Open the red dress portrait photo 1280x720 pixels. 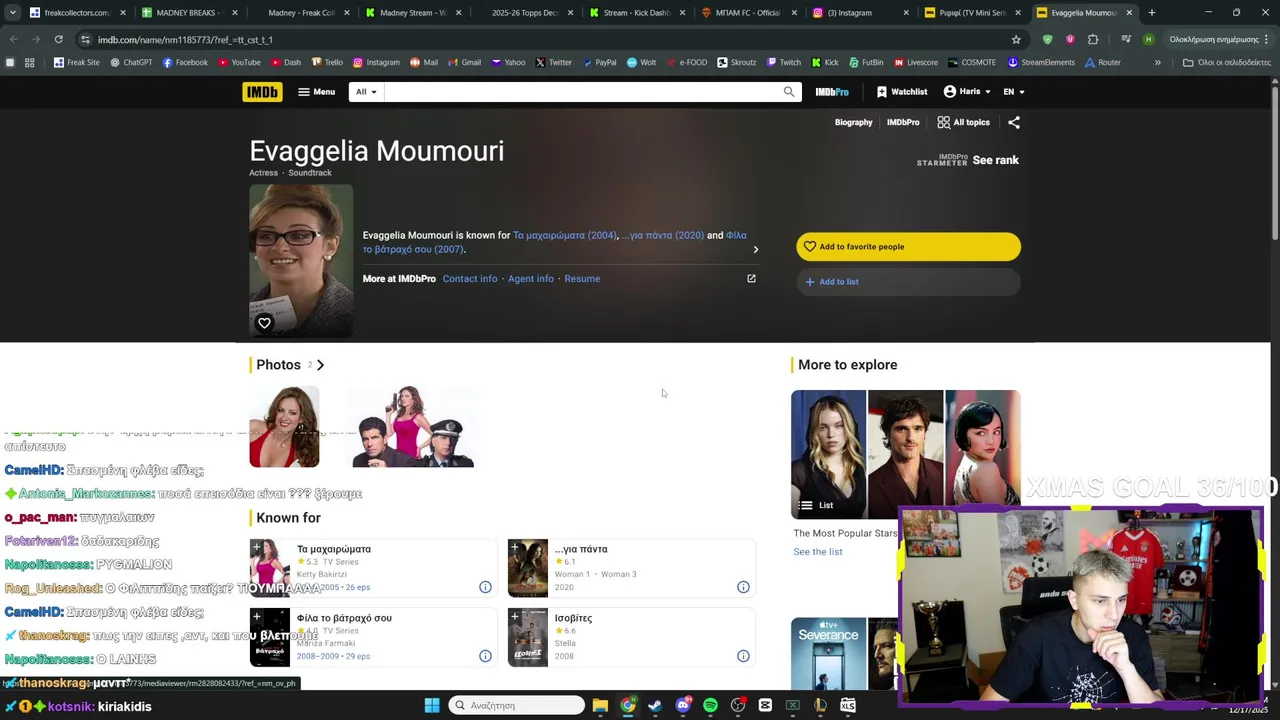click(x=284, y=427)
